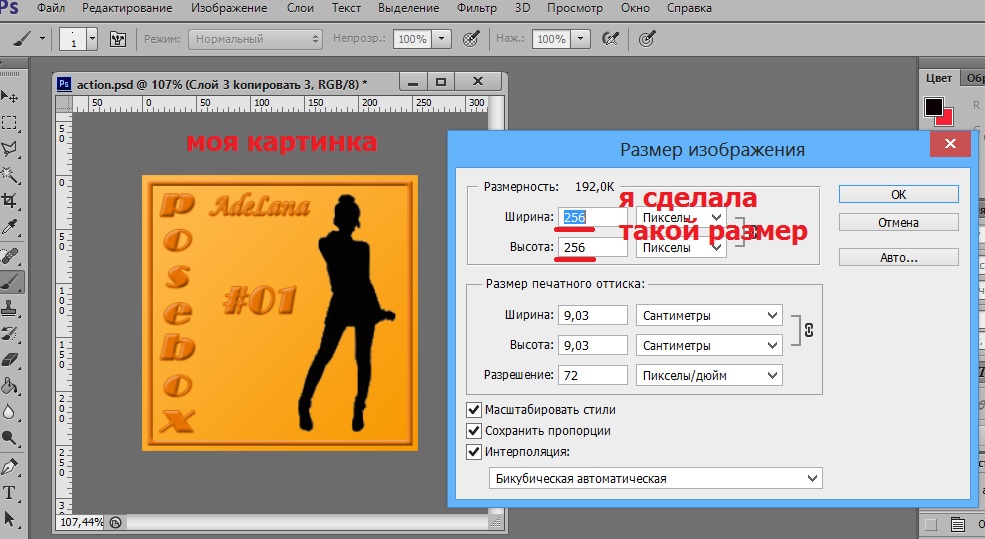The image size is (985, 539).
Task: Expand the print width Сантиметры units dropdown
Action: click(x=708, y=316)
